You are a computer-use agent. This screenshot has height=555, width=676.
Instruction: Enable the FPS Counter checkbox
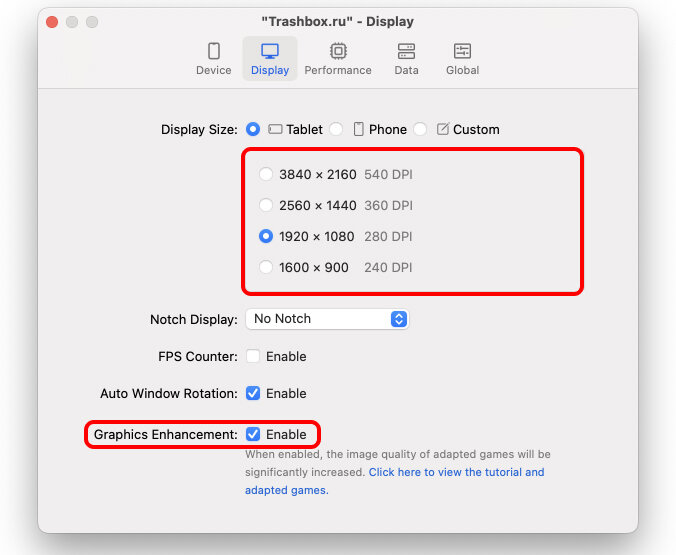253,356
